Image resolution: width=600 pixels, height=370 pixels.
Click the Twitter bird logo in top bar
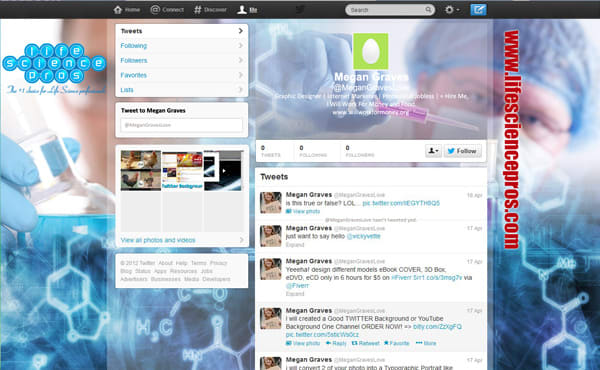click(x=300, y=9)
